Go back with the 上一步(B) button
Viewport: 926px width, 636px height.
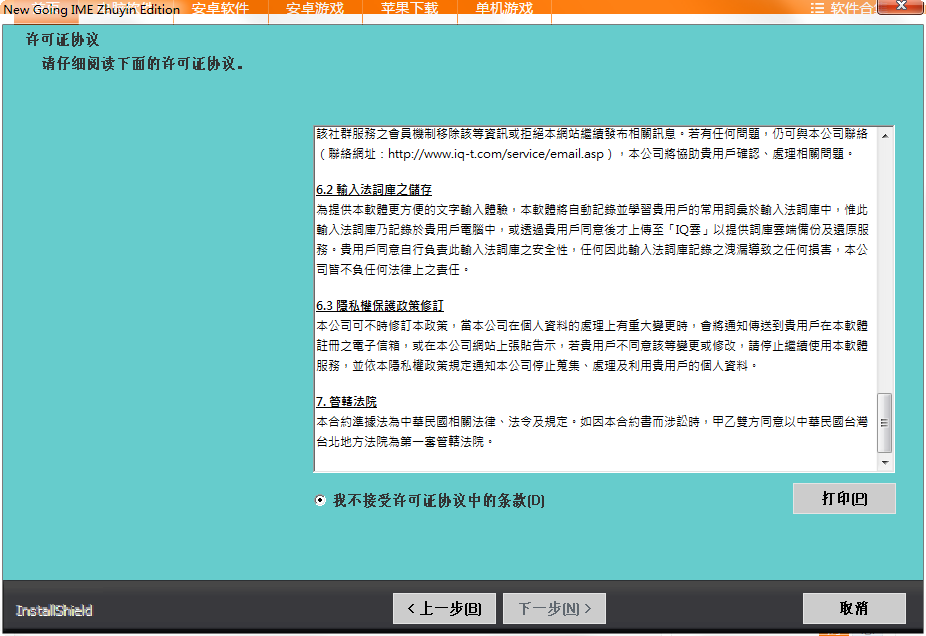(443, 608)
